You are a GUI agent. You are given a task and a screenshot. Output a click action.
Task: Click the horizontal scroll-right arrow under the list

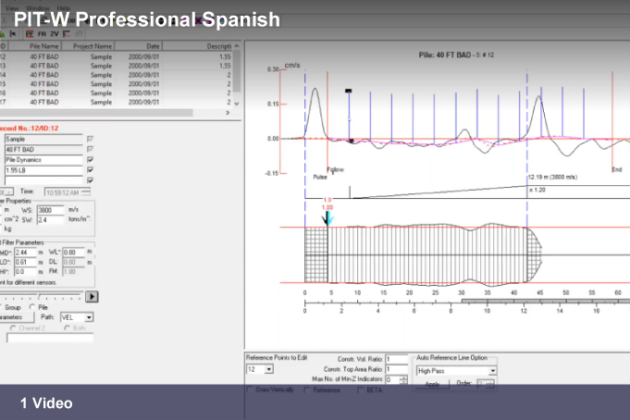click(x=228, y=113)
